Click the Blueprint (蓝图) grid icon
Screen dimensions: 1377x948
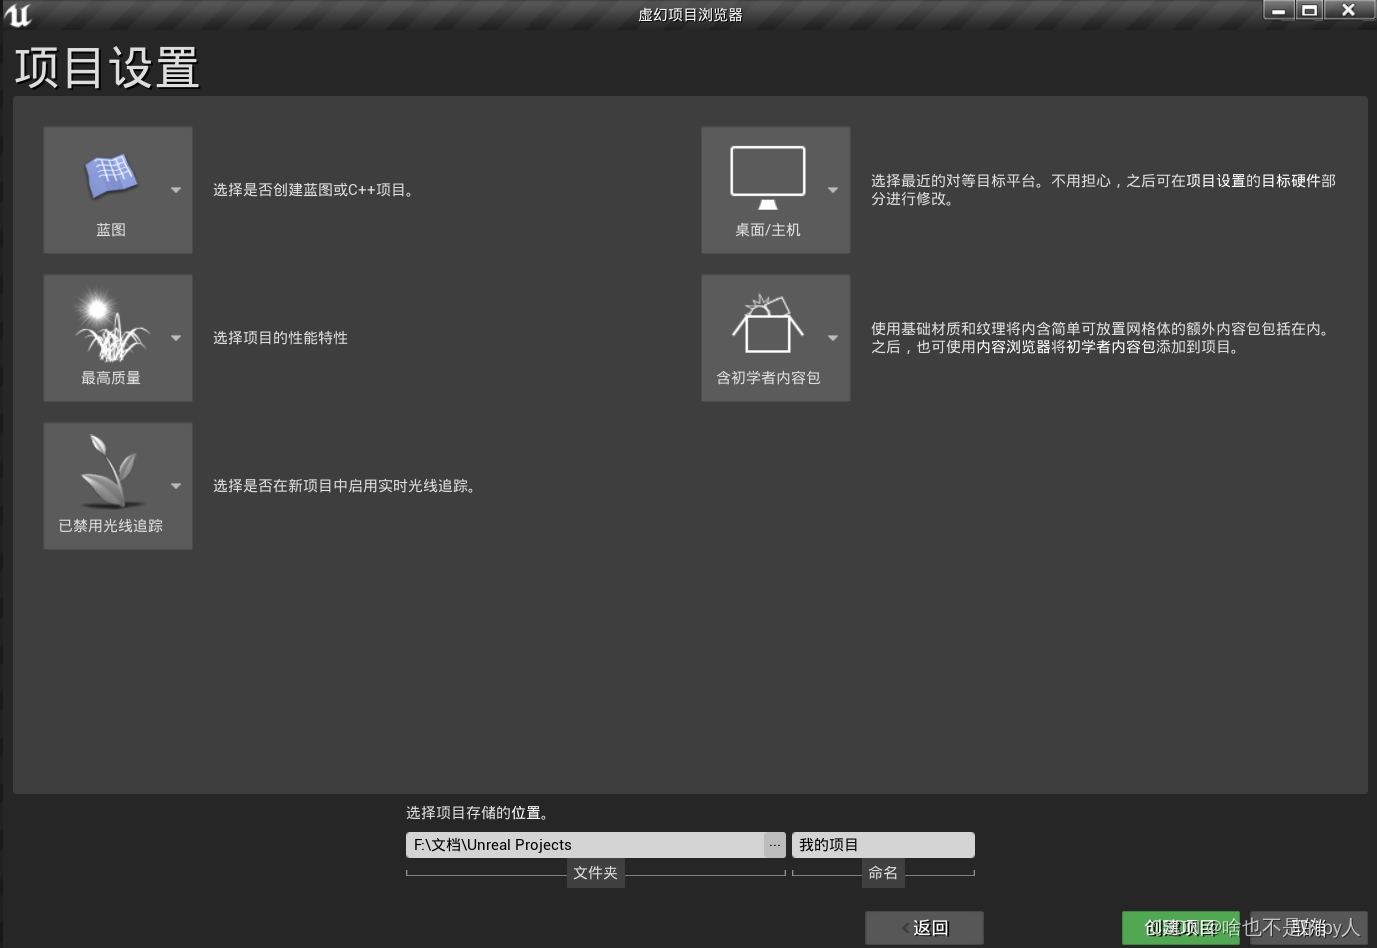point(110,177)
